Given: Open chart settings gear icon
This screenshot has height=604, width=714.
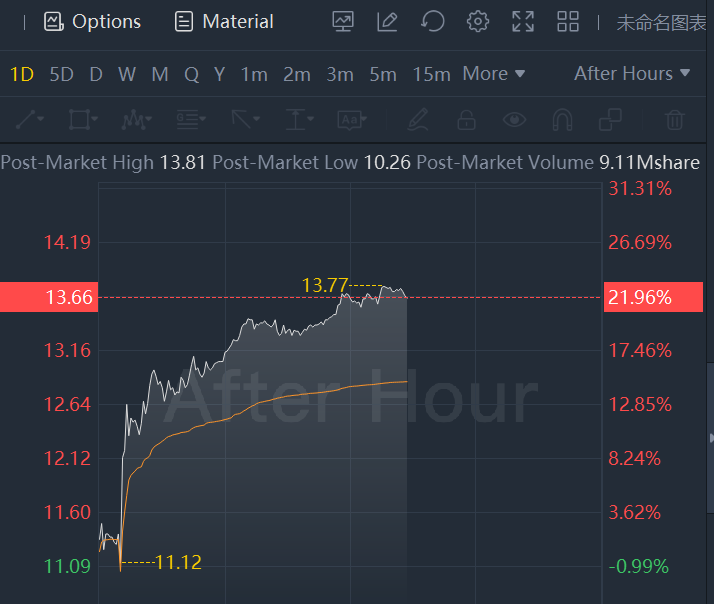Looking at the screenshot, I should tap(478, 21).
